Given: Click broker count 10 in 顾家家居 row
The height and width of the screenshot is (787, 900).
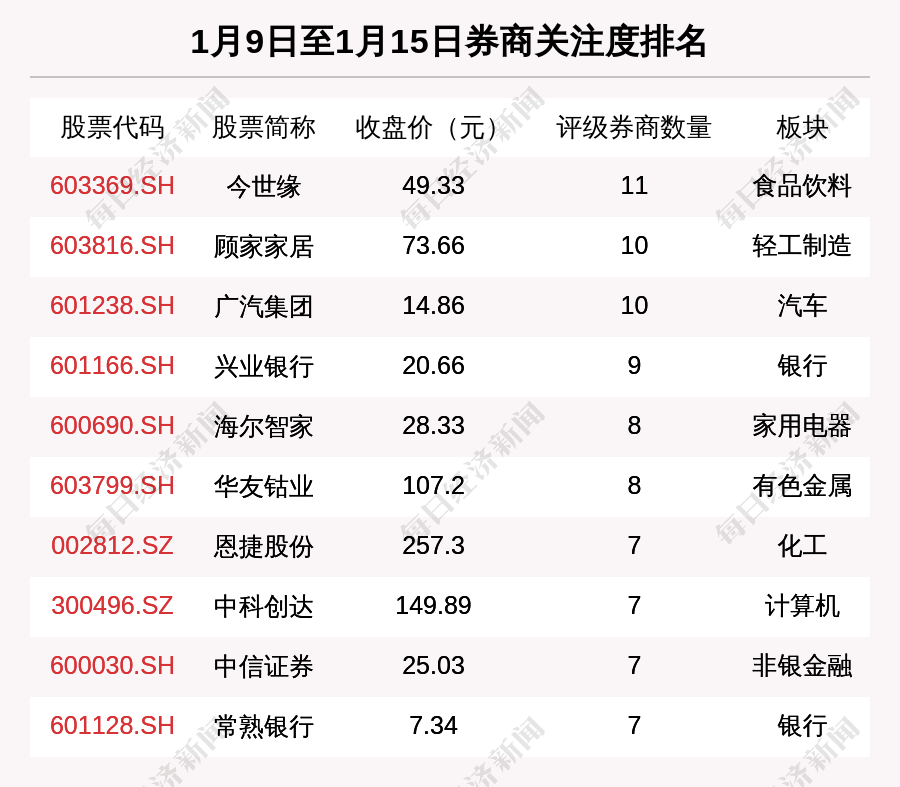Looking at the screenshot, I should coord(634,246).
